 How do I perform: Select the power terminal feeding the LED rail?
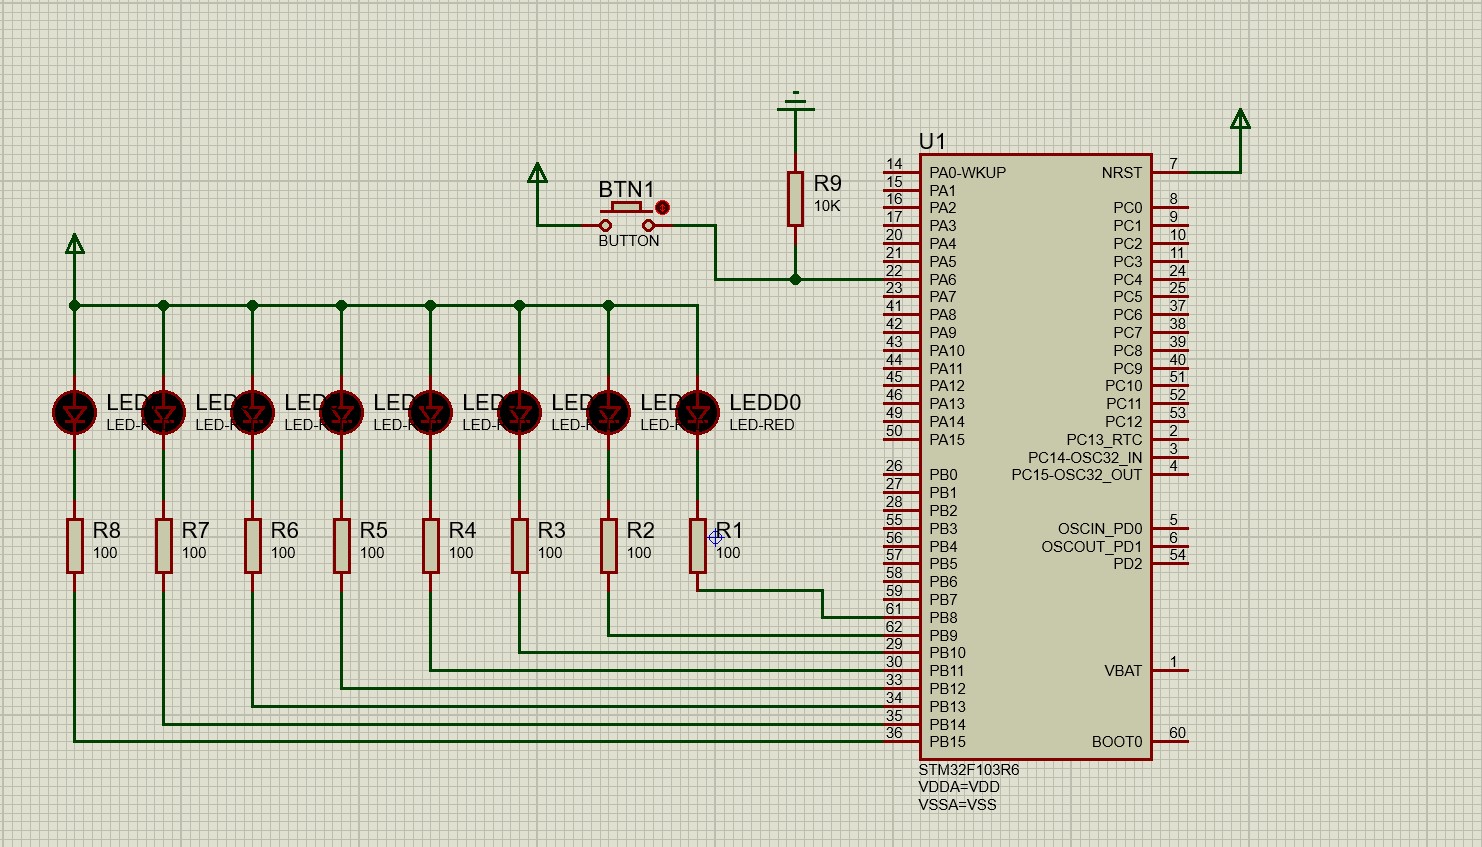(74, 243)
